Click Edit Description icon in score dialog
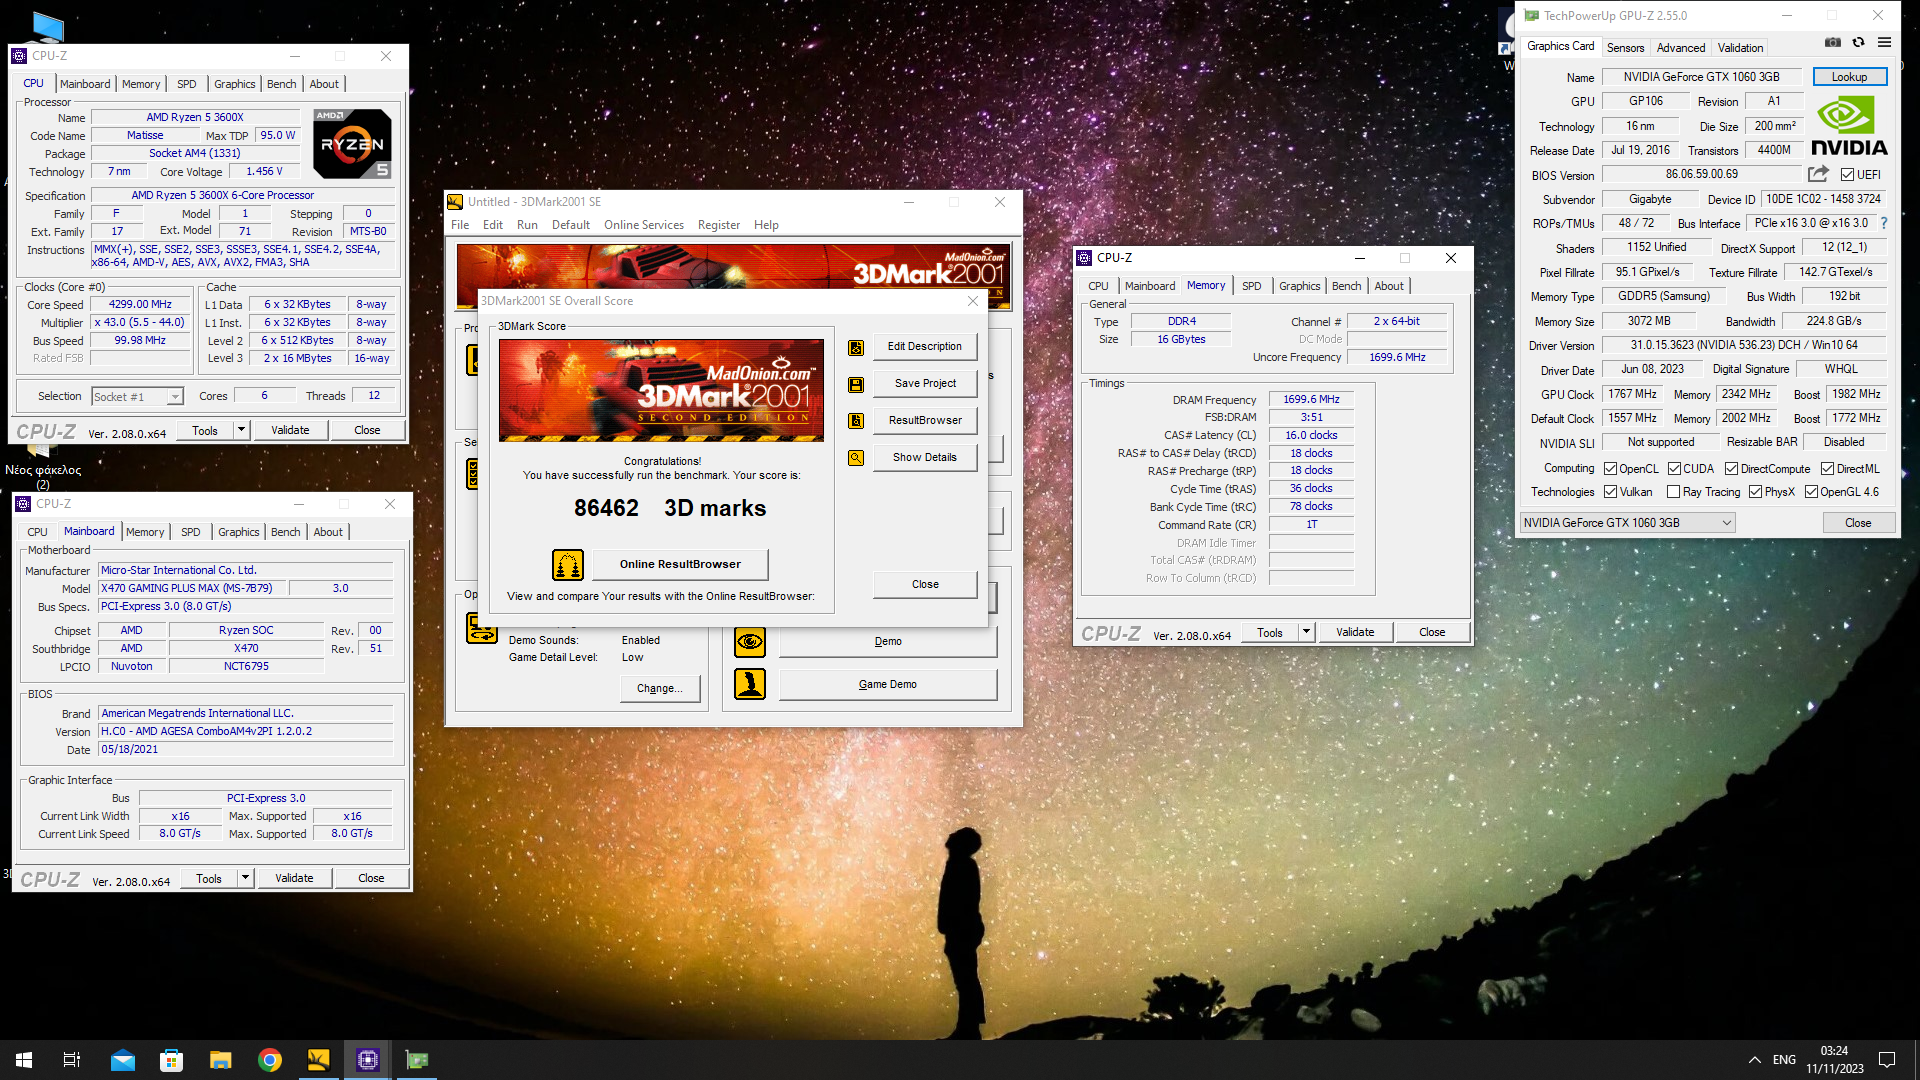1920x1080 pixels. 856,347
